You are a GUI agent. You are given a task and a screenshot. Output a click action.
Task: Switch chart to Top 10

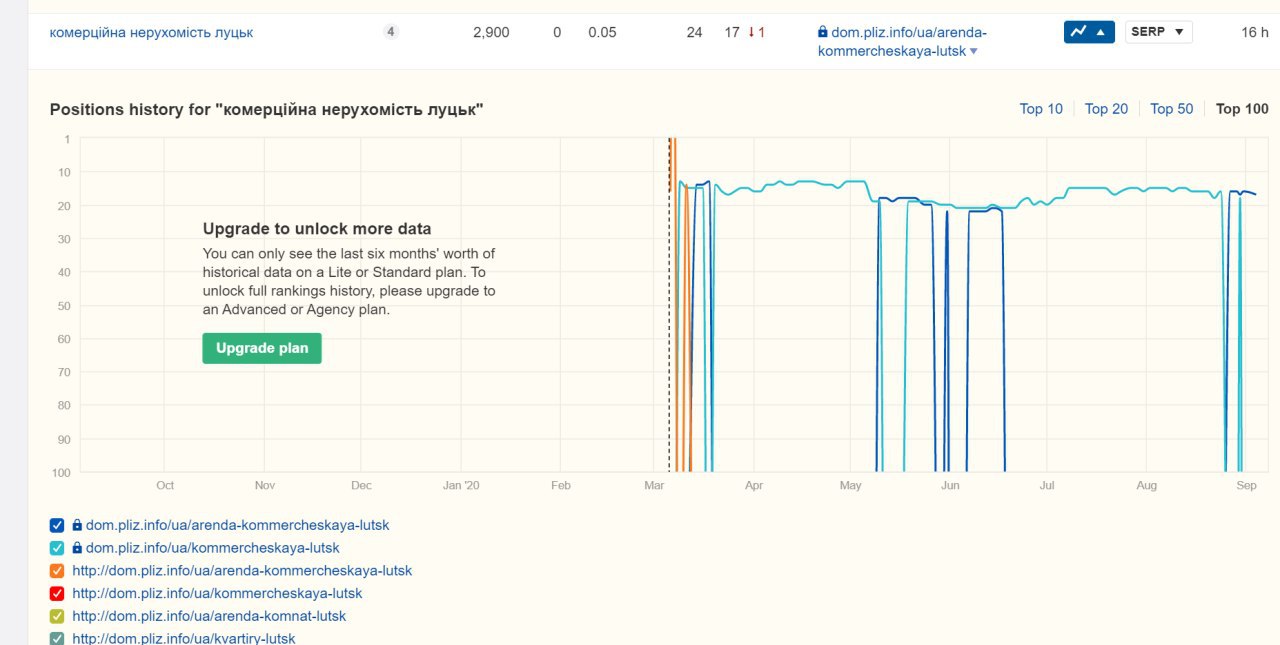1041,109
